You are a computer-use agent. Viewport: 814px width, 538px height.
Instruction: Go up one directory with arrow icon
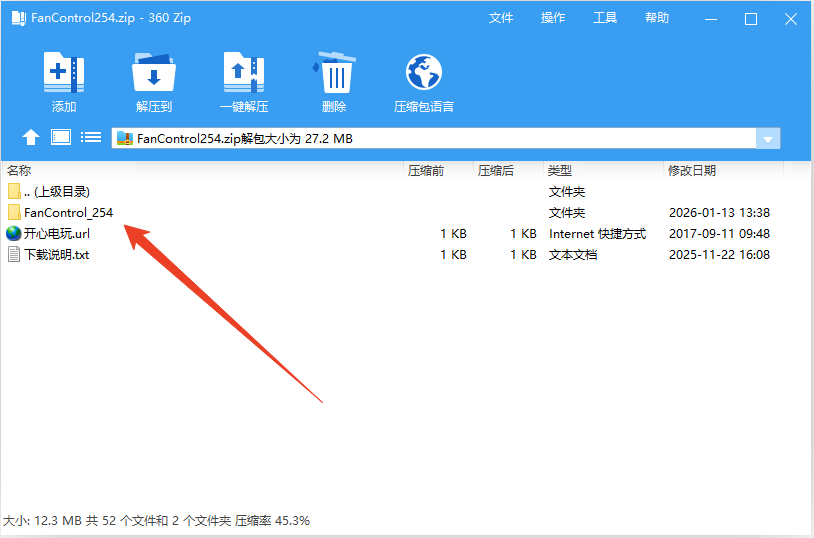31,138
